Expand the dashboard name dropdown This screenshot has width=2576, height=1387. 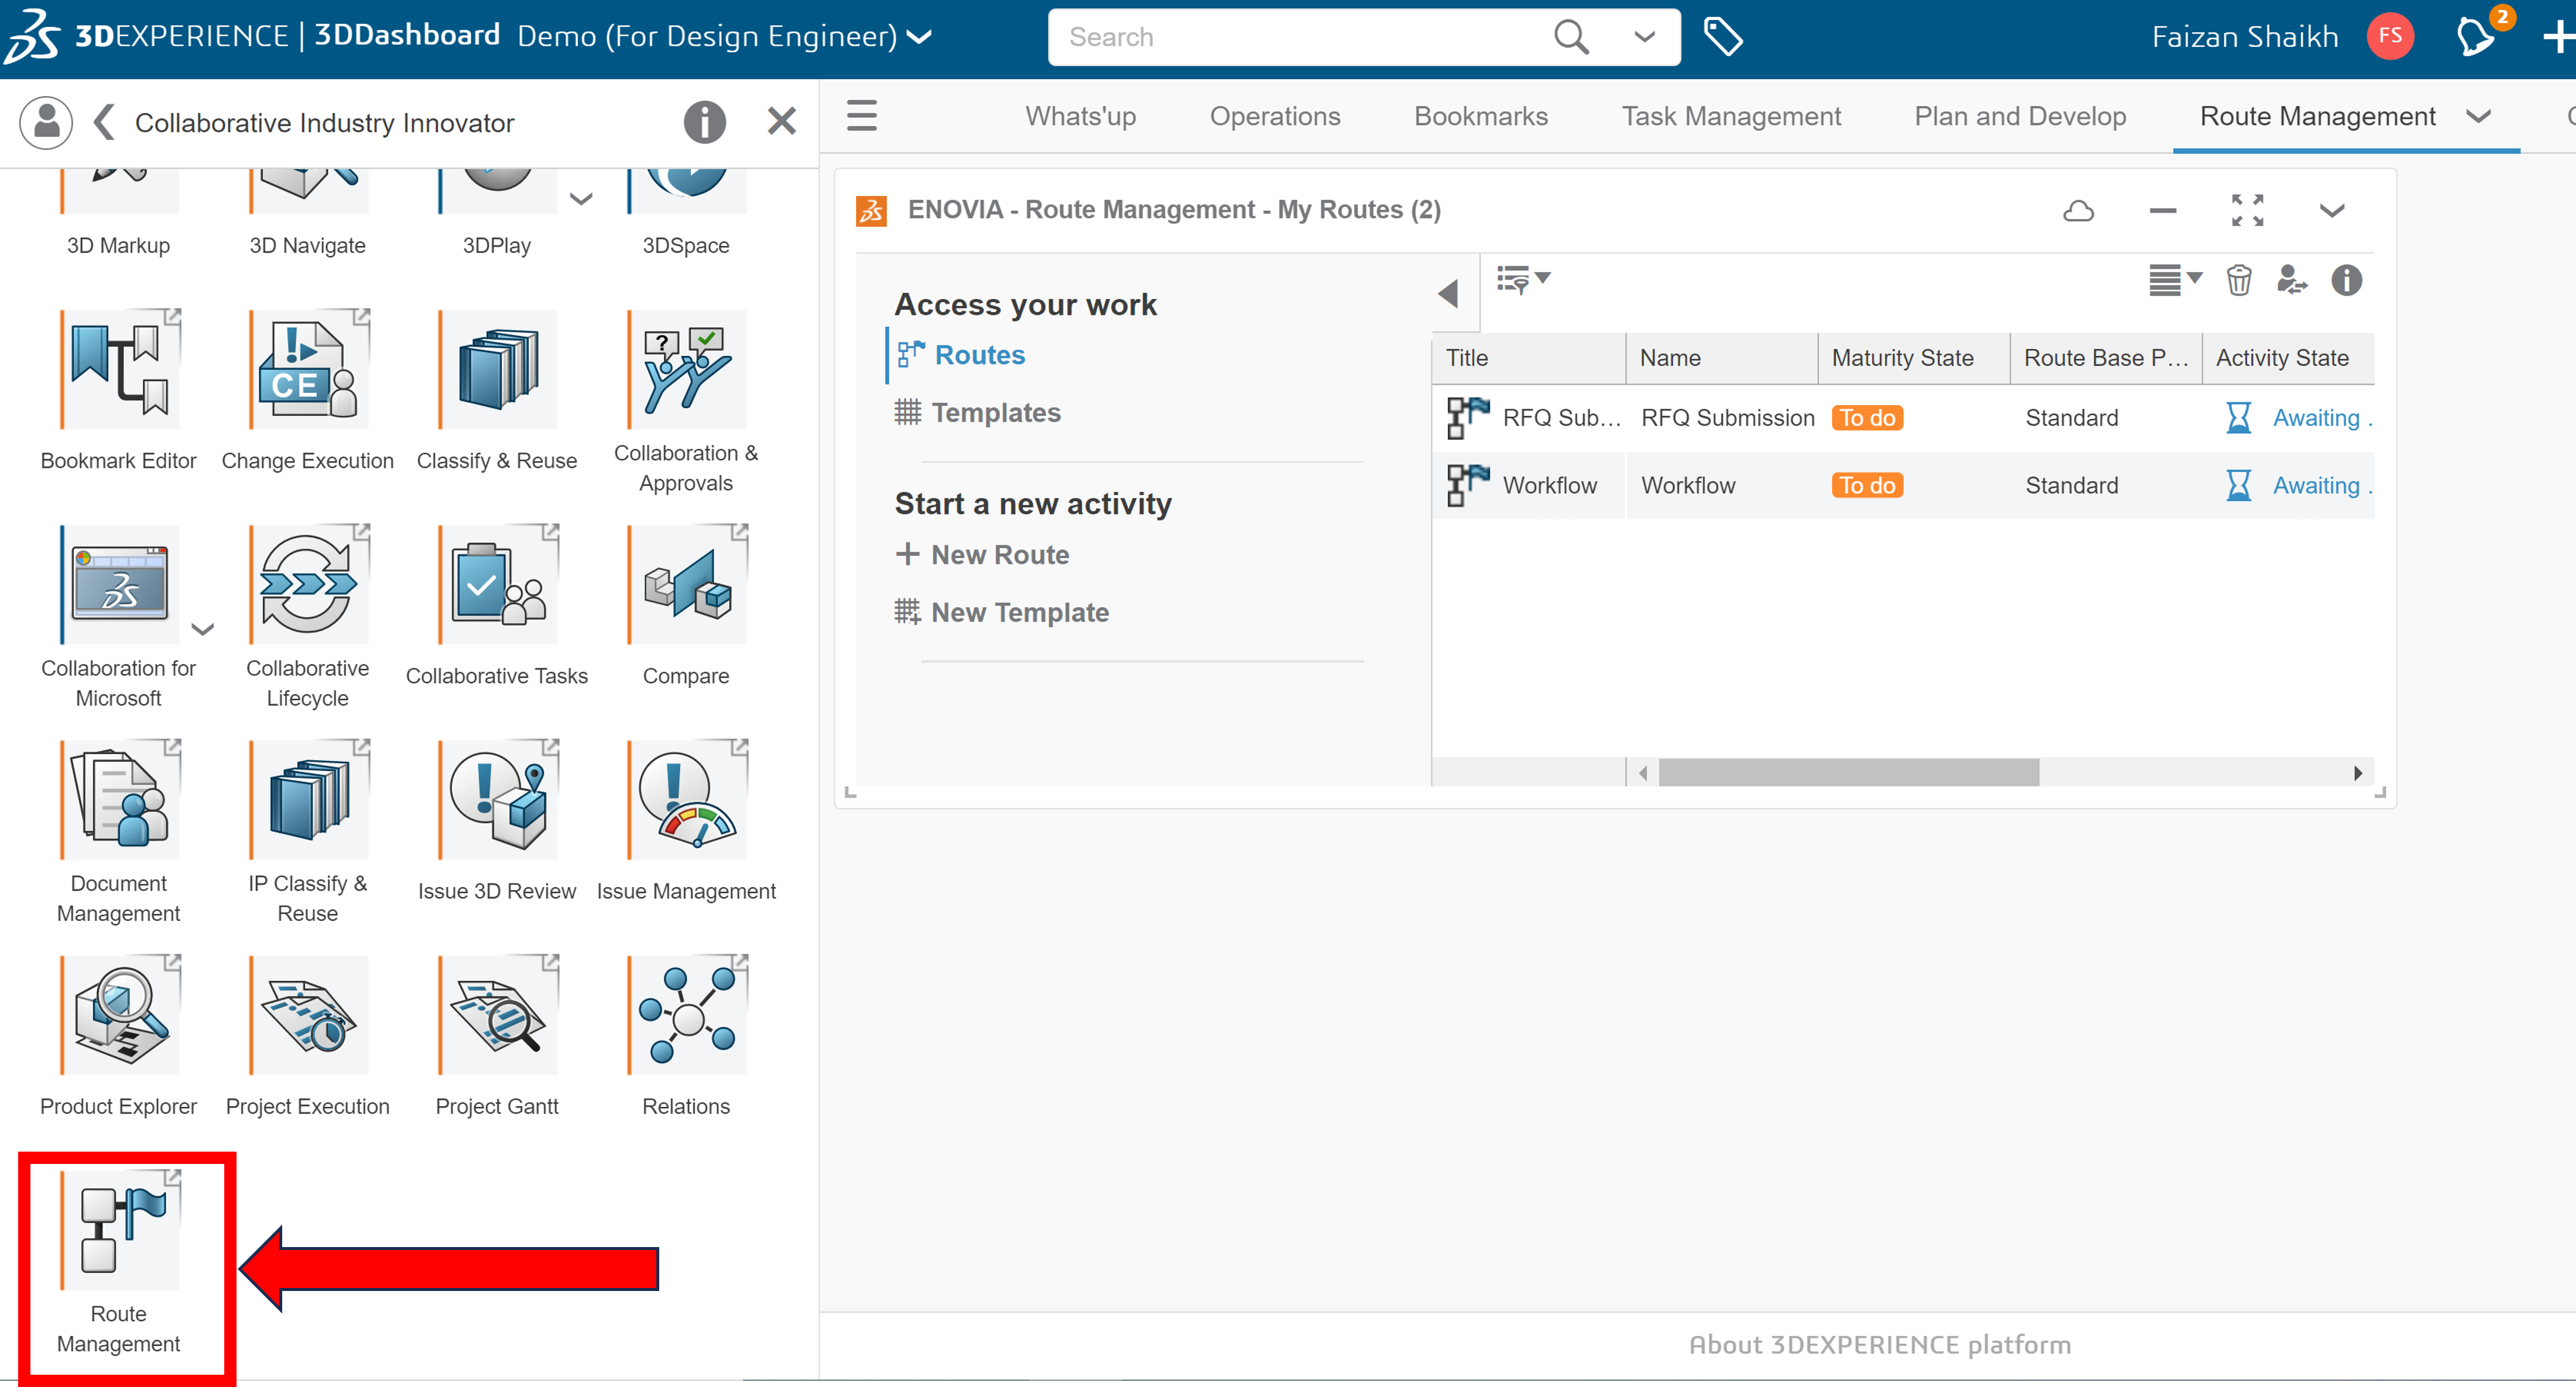coord(920,37)
